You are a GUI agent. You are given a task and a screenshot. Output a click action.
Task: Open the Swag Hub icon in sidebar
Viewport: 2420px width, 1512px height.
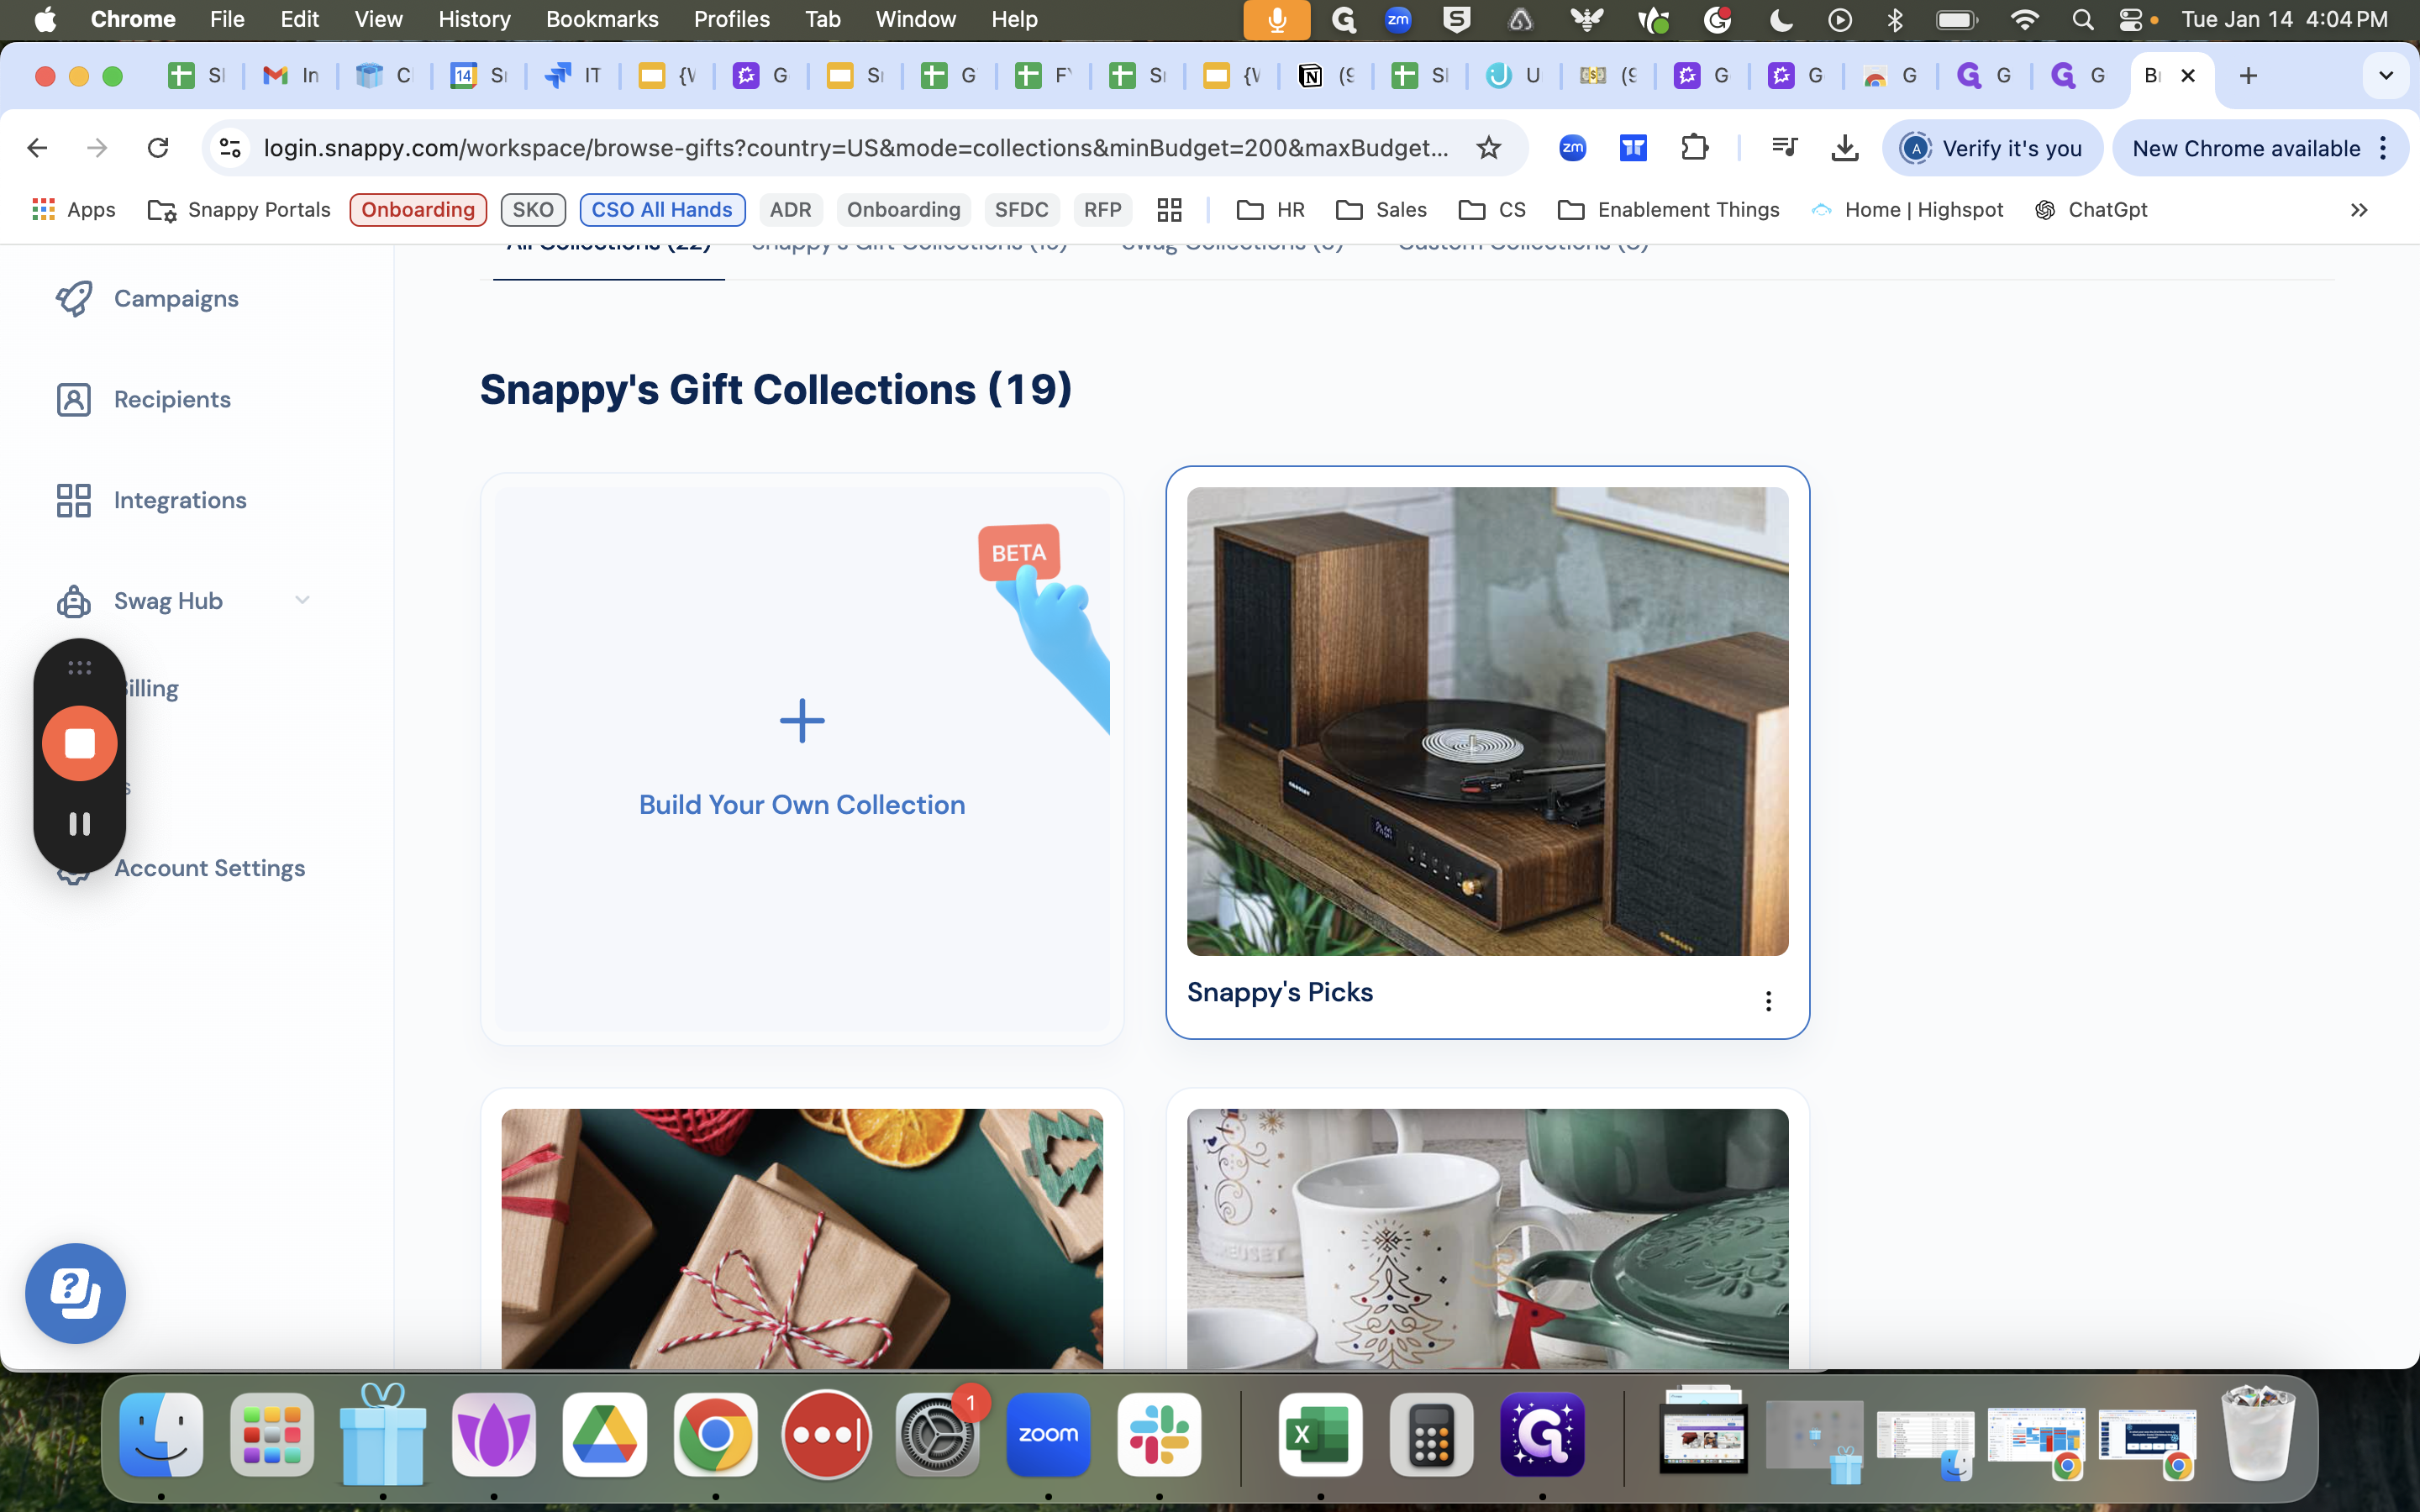74,601
